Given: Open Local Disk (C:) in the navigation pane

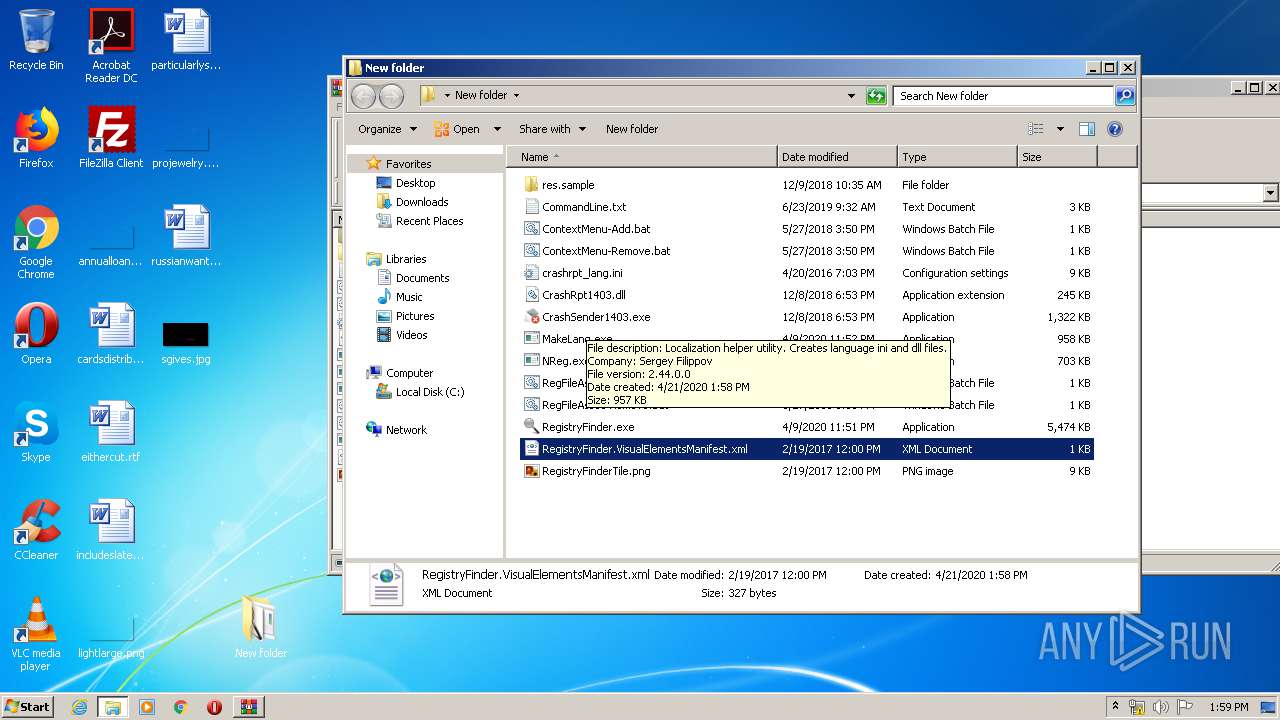Looking at the screenshot, I should coord(430,392).
